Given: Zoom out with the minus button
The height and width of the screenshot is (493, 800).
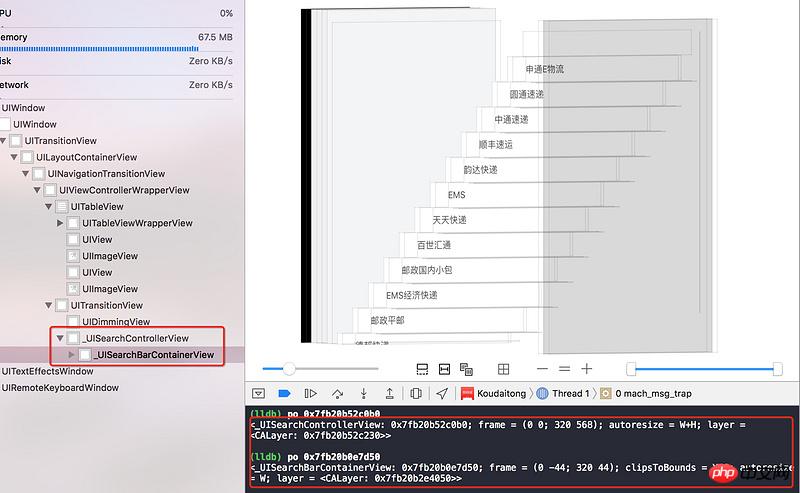Looking at the screenshot, I should pos(542,368).
